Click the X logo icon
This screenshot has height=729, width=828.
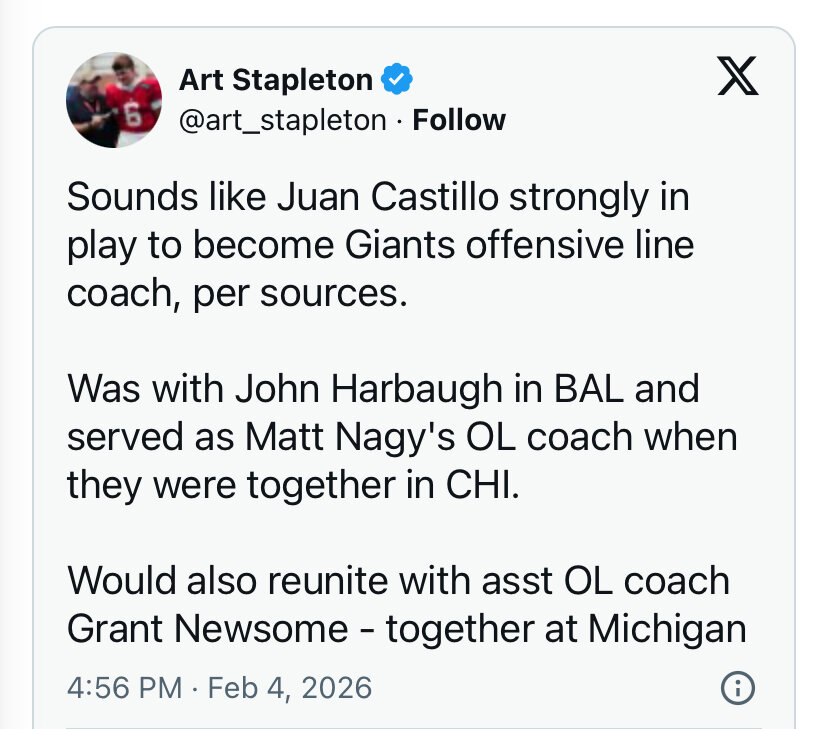tap(738, 78)
